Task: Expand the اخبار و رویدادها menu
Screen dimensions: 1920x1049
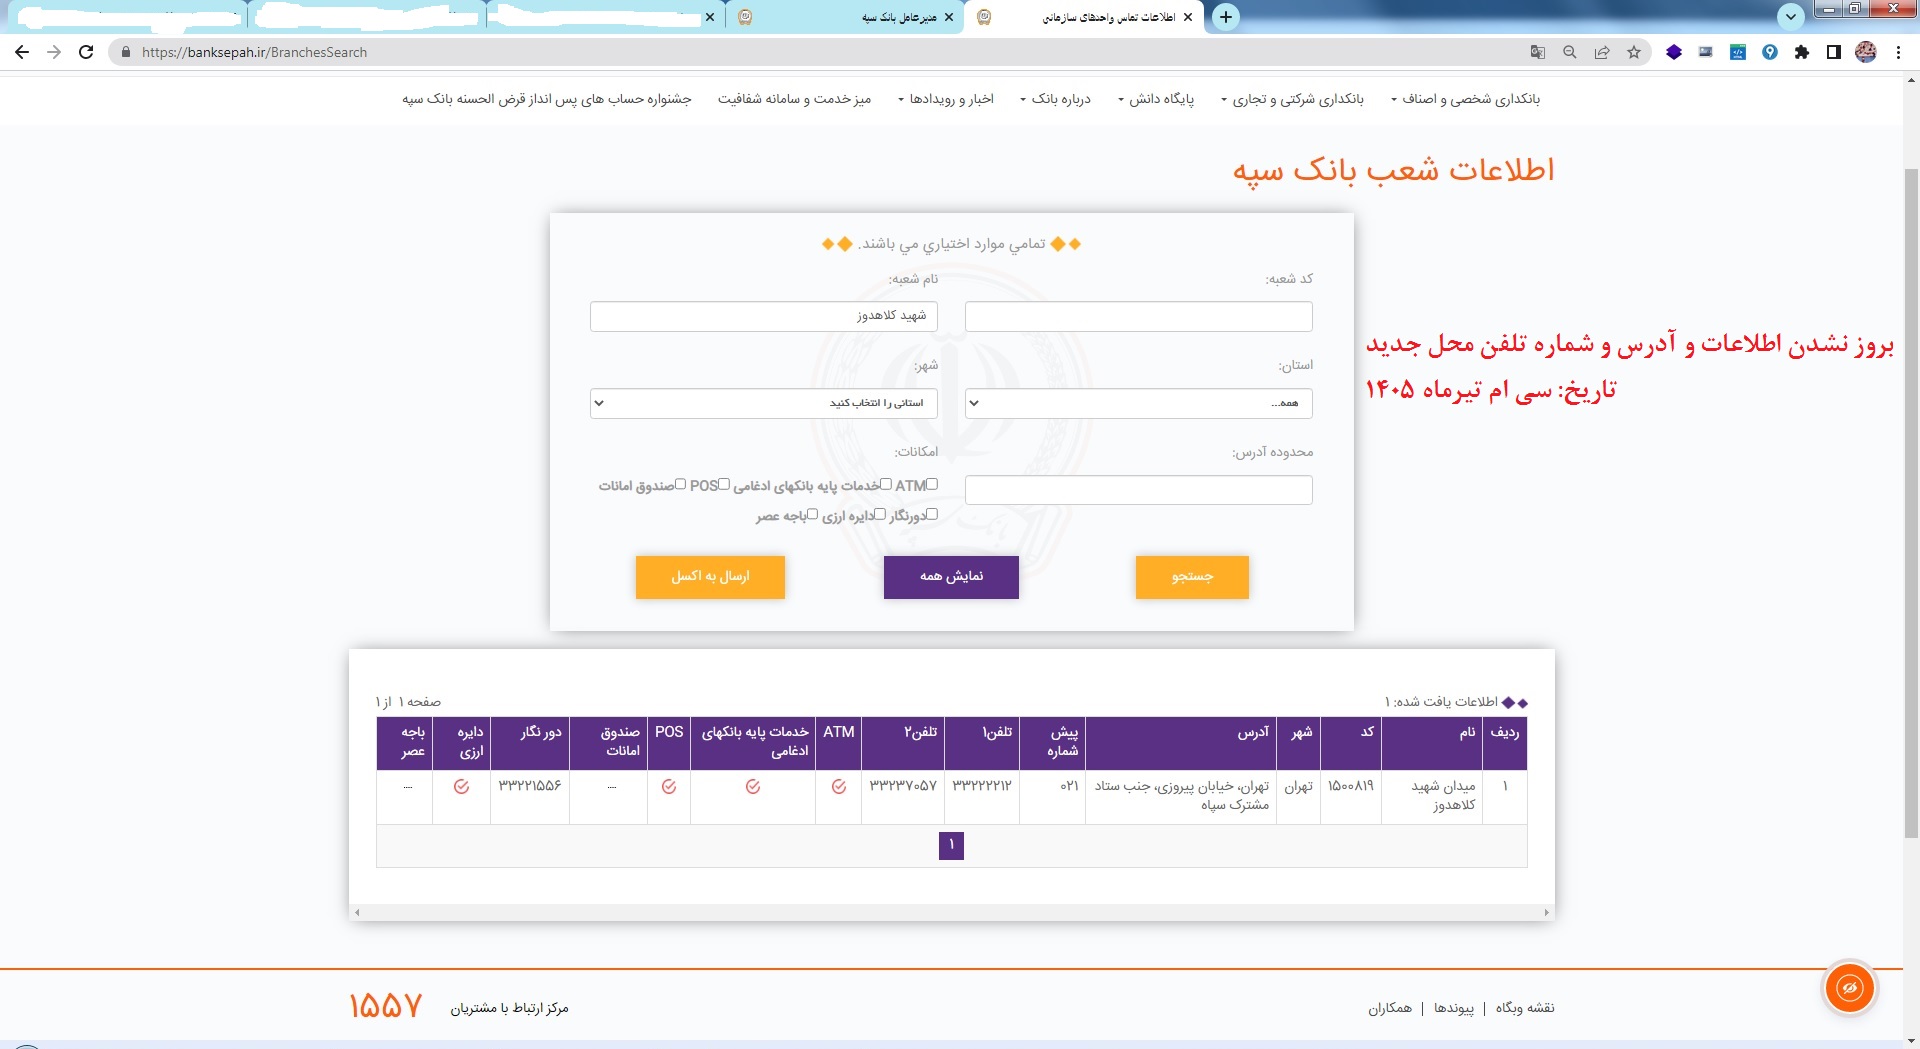Action: pyautogui.click(x=946, y=99)
